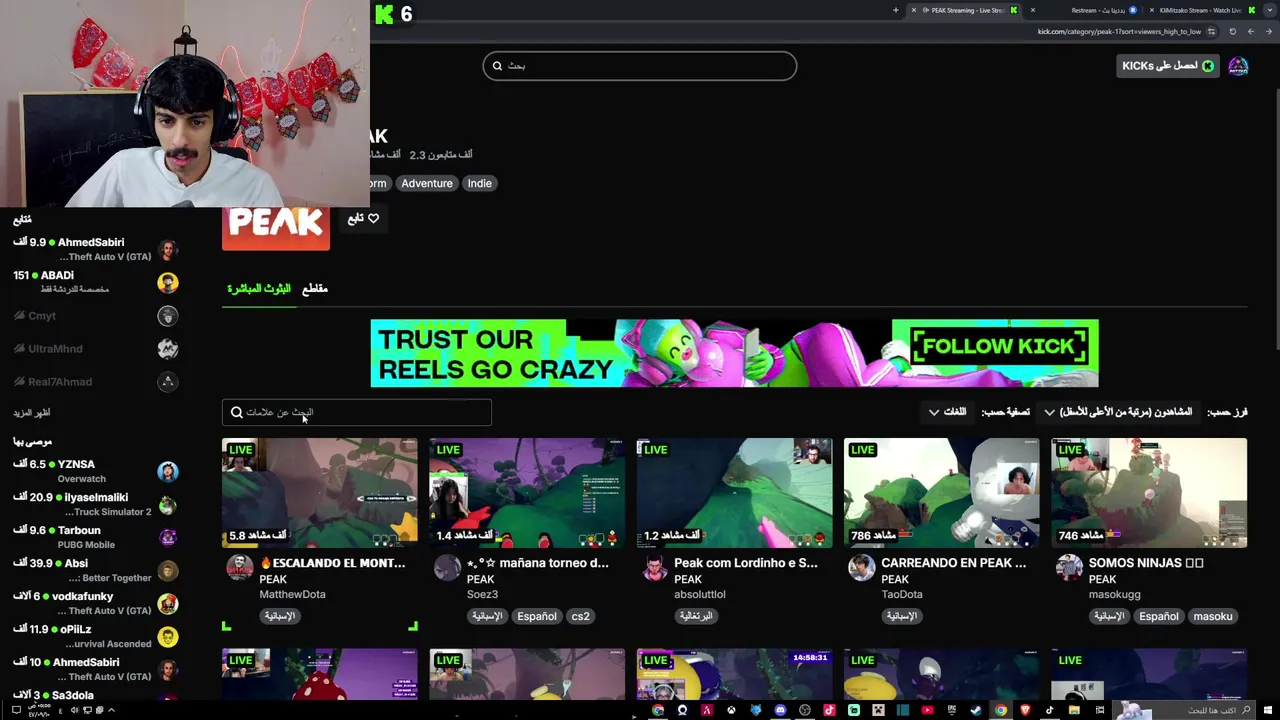Click the browser address bar URL

tap(1119, 31)
